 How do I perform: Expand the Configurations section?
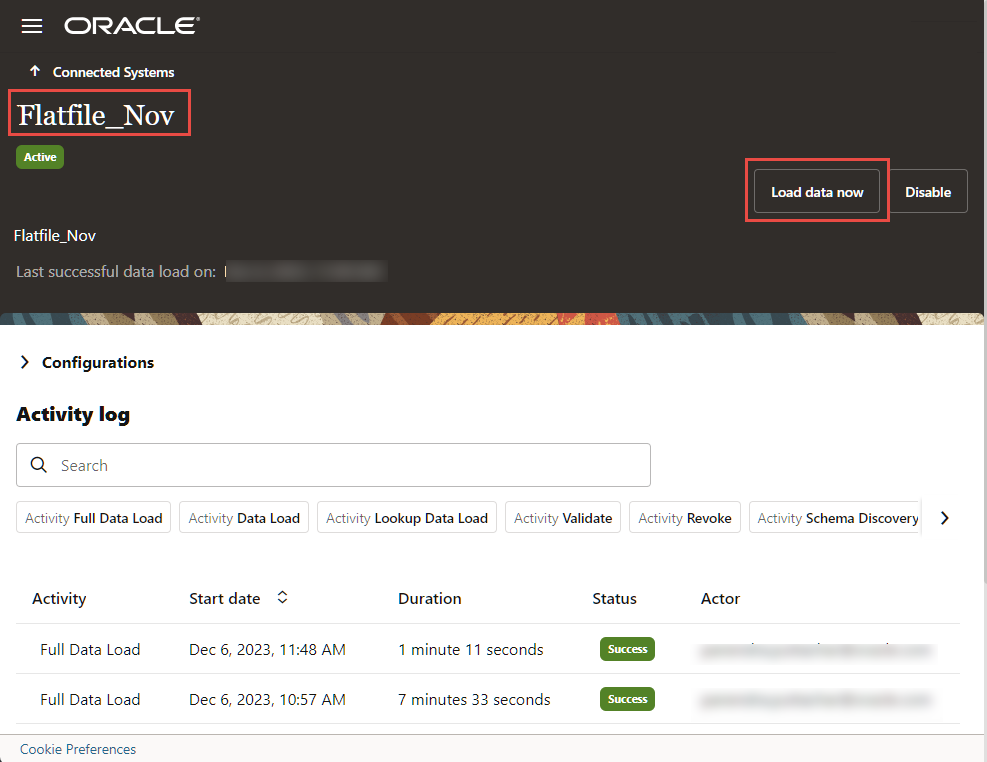(x=25, y=362)
